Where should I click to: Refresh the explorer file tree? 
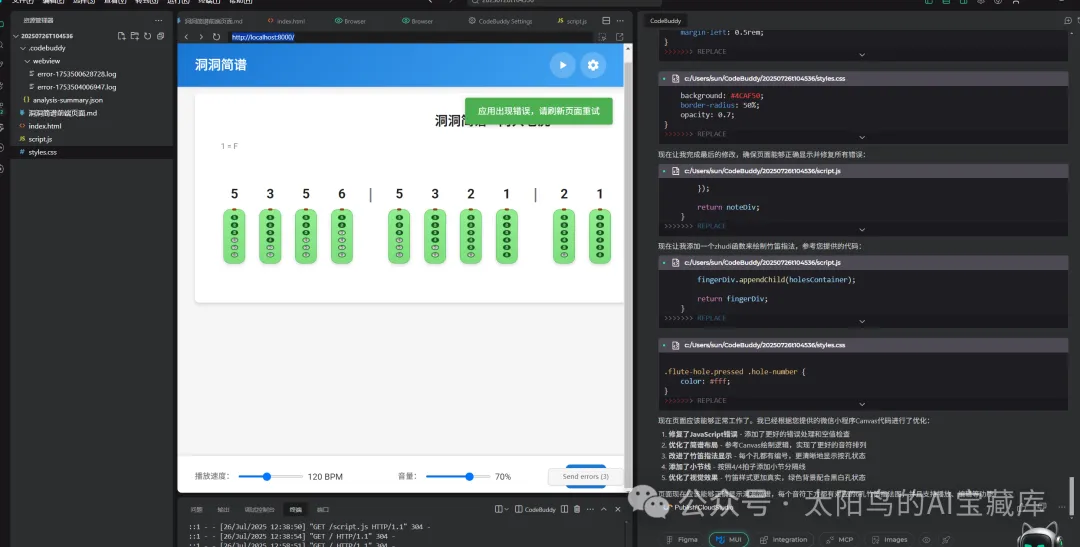coord(147,36)
